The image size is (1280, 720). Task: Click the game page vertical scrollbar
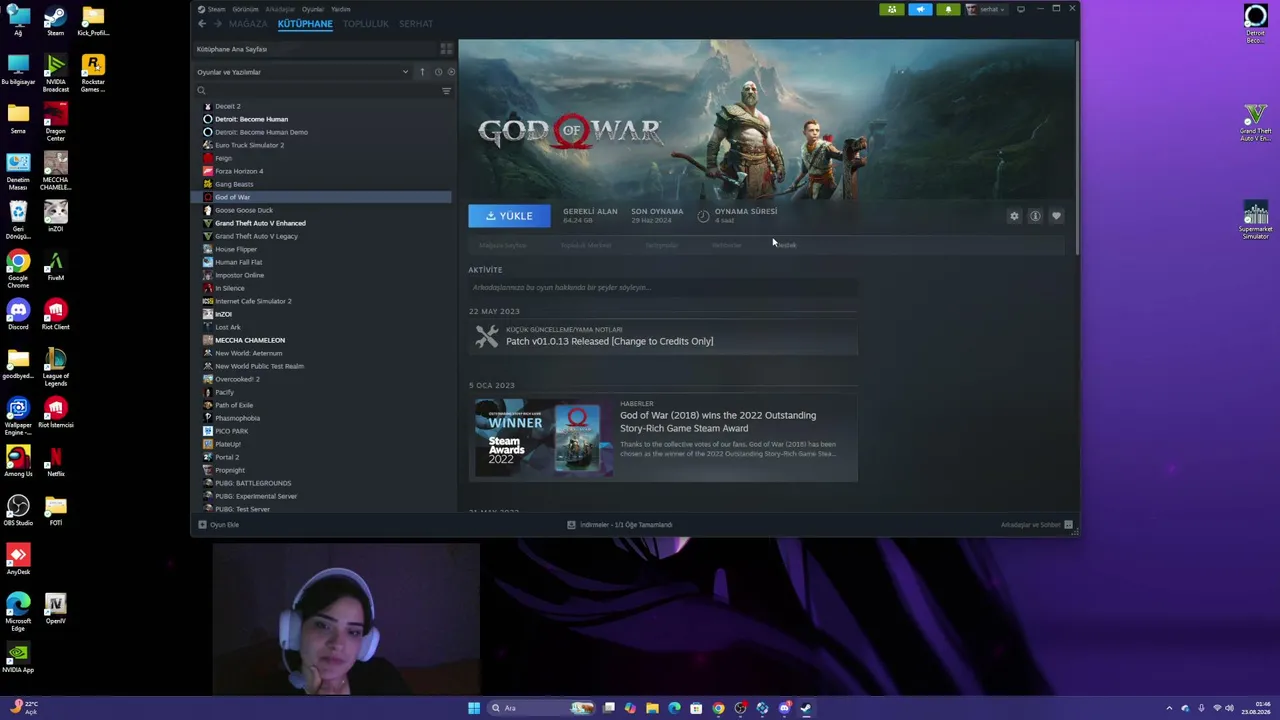click(x=1076, y=150)
